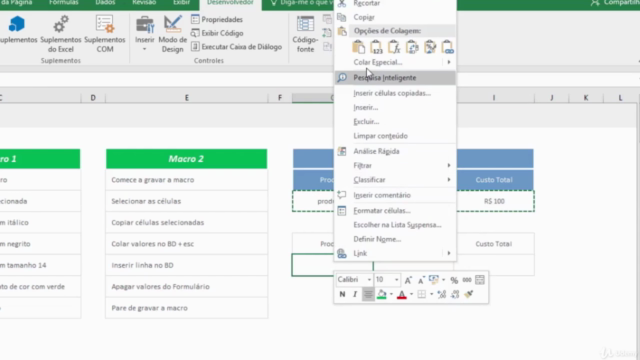Viewport: 640px width, 360px height.
Task: Click the Diga-me search box
Action: click(301, 3)
